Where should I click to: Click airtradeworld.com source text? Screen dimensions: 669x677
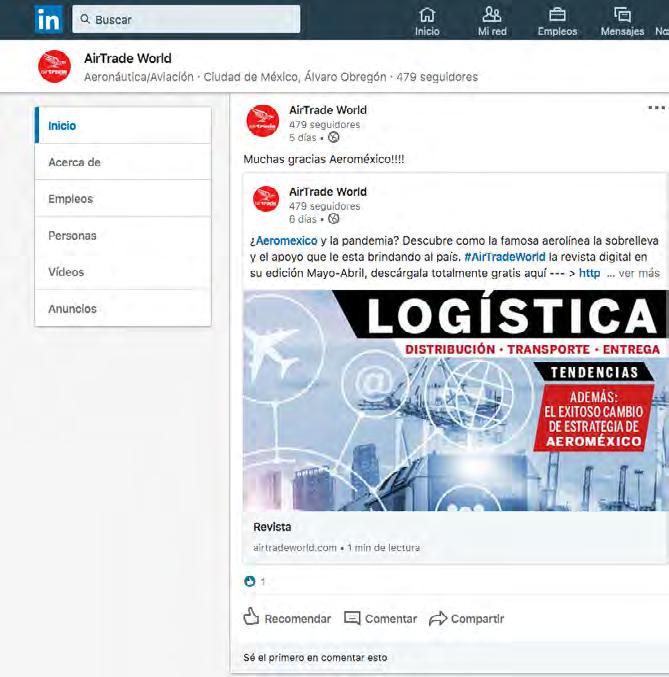(x=295, y=547)
